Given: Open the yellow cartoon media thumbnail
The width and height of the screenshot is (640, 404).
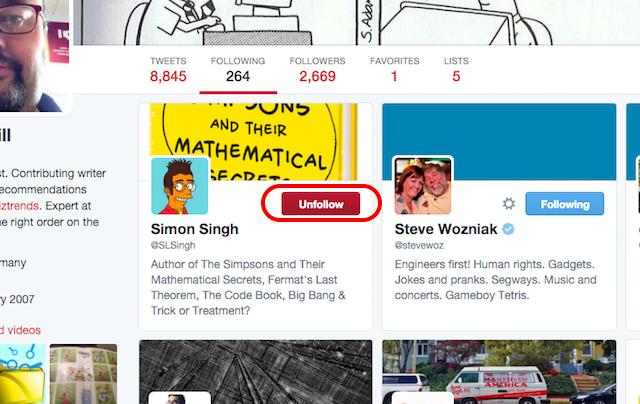Looking at the screenshot, I should (22, 373).
